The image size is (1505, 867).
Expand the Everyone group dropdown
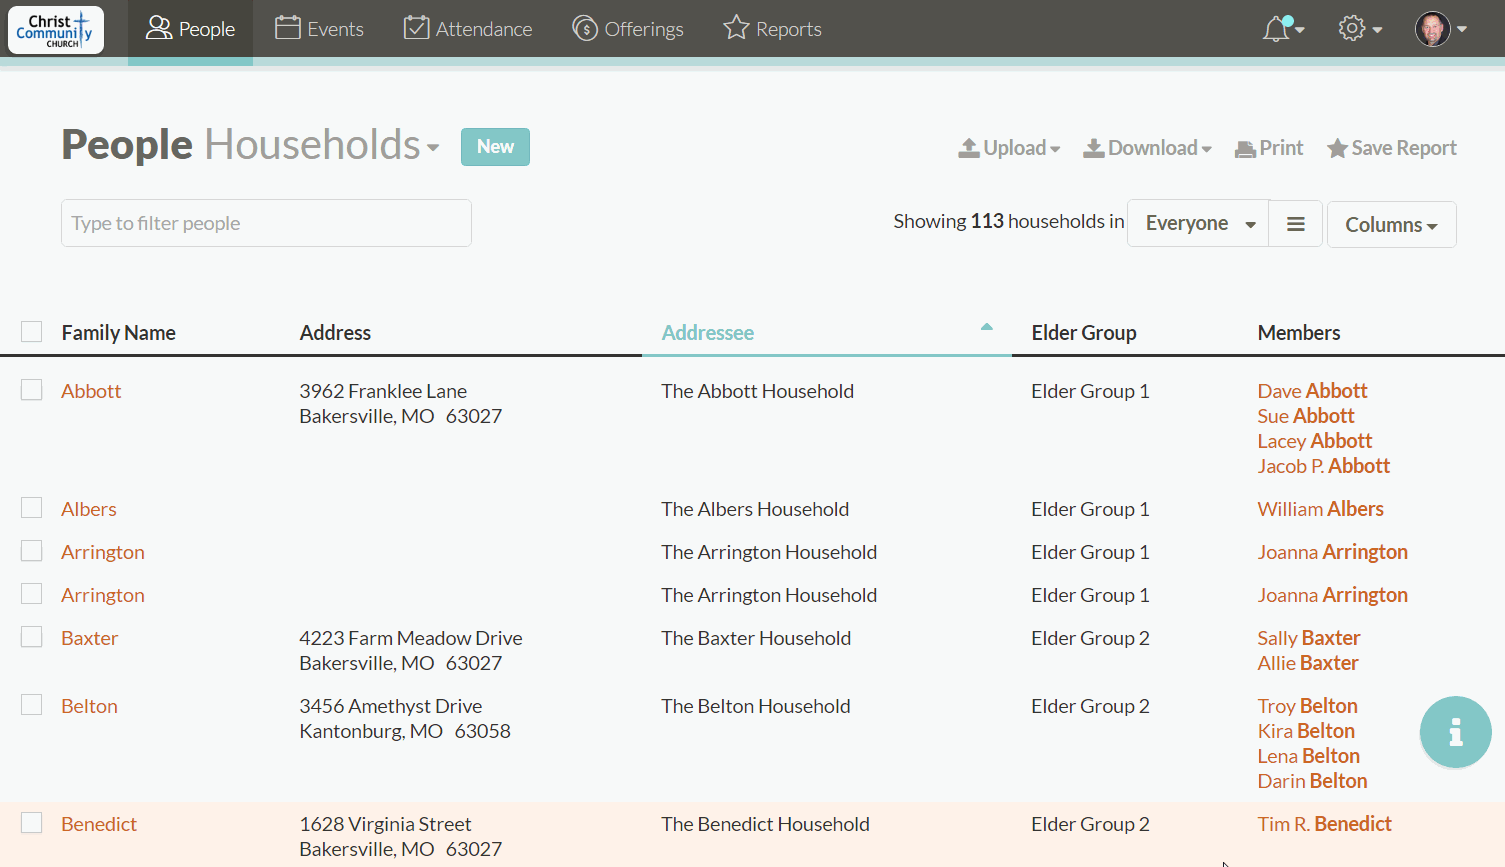coord(1198,224)
